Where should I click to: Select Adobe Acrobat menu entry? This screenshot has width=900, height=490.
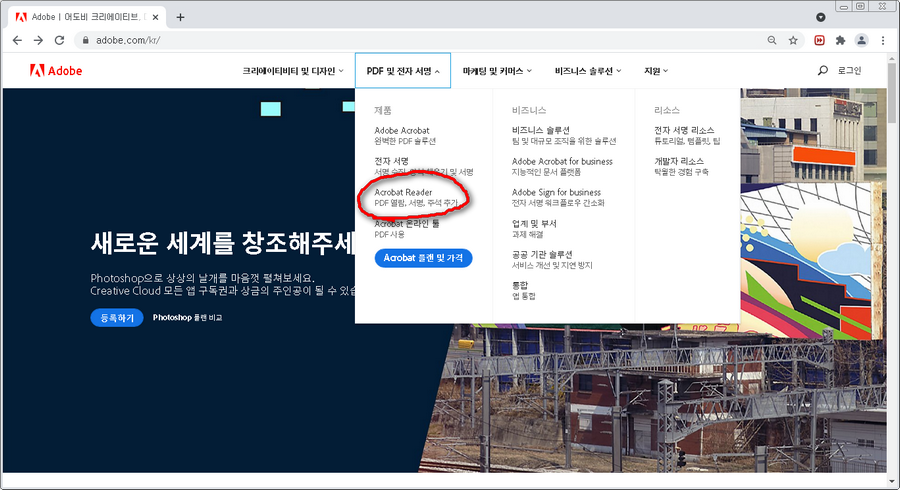click(x=405, y=135)
